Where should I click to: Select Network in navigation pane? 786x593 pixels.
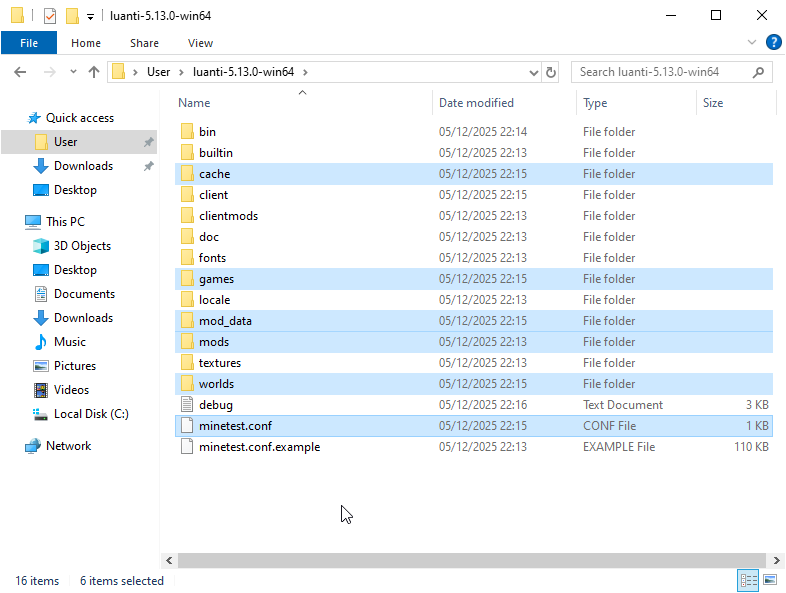(x=68, y=446)
